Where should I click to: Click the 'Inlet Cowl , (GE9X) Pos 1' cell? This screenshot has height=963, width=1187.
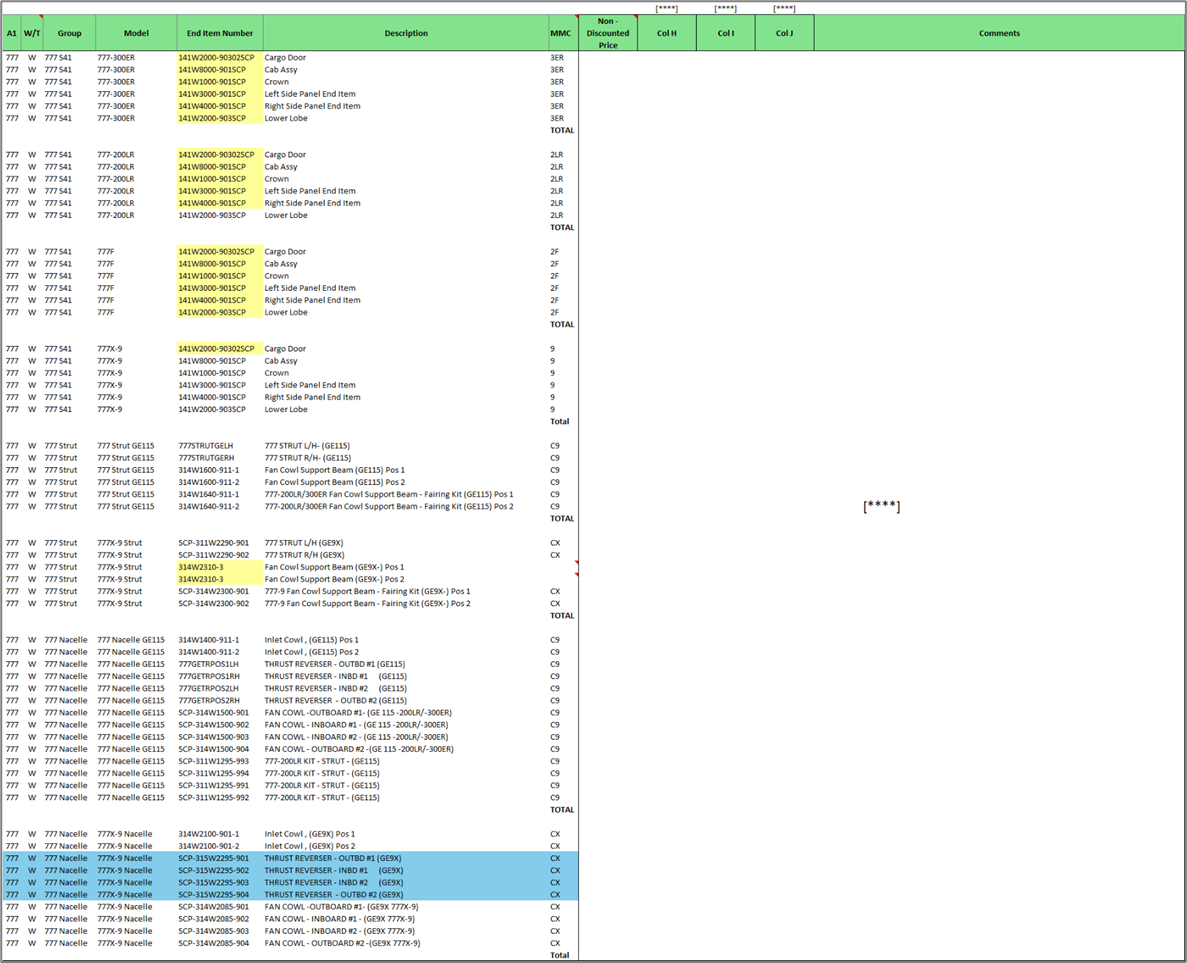[310, 834]
